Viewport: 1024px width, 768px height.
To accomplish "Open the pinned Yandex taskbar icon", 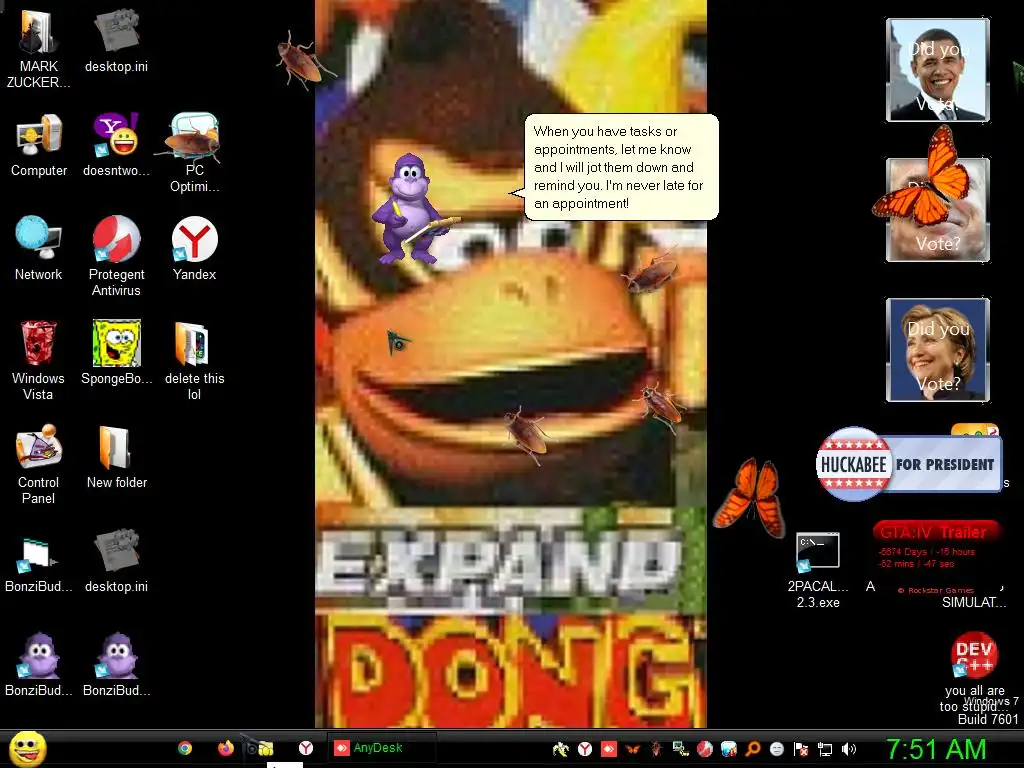I will pyautogui.click(x=306, y=748).
